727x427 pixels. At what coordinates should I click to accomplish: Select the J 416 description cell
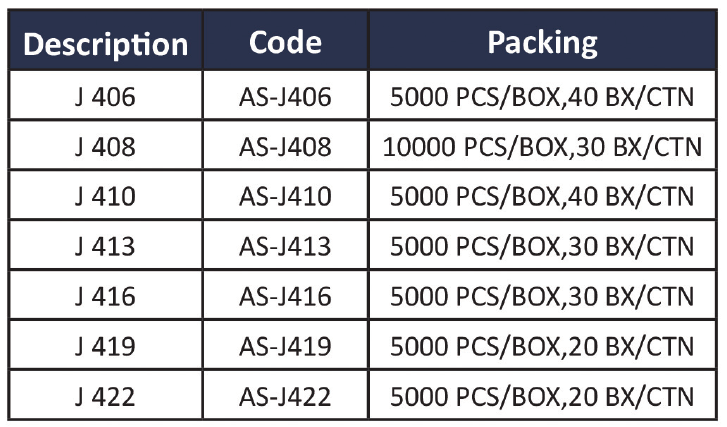click(x=105, y=296)
